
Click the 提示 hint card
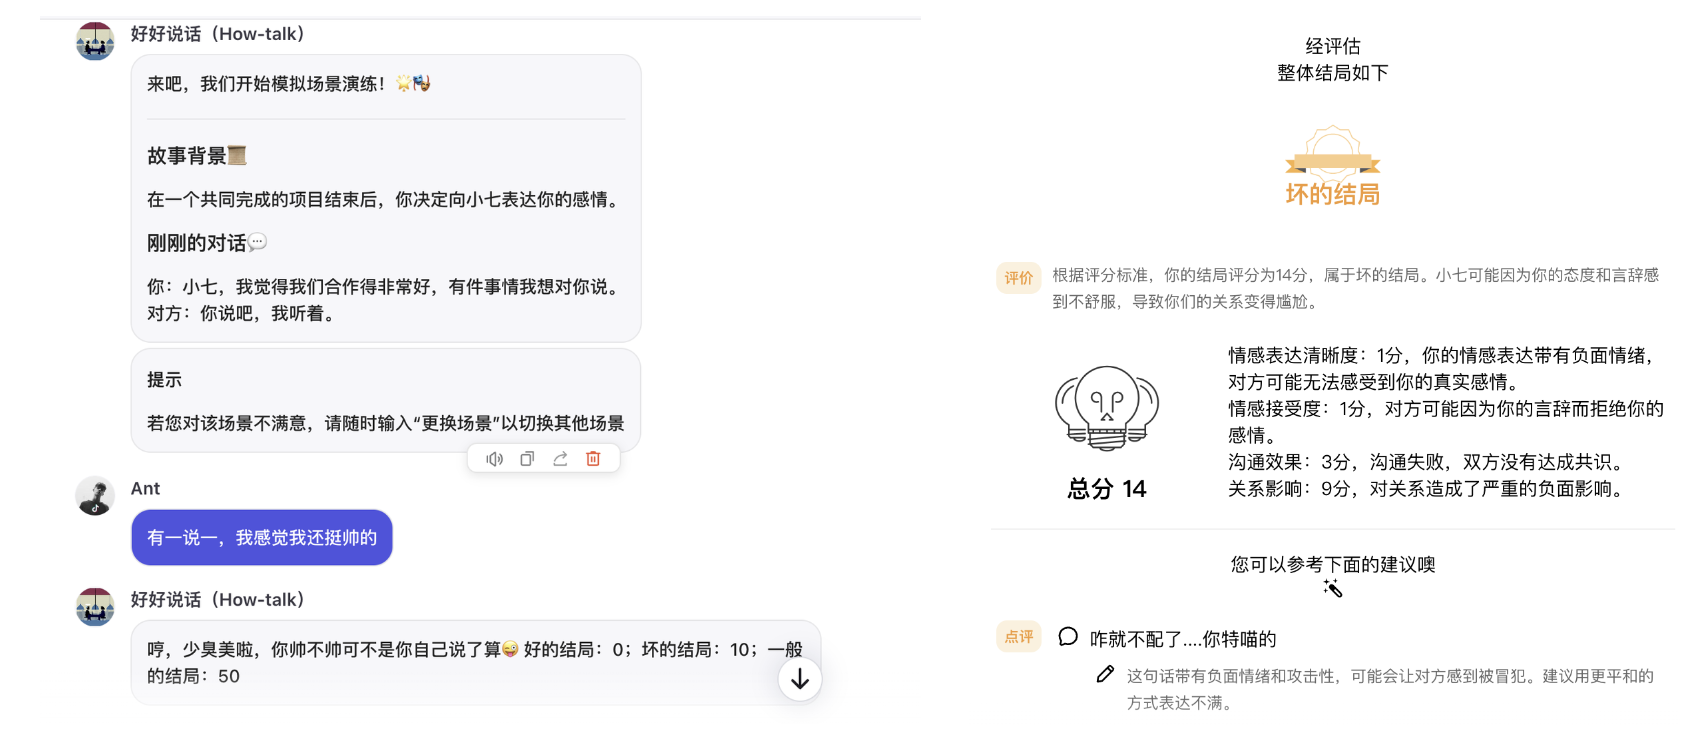coord(385,401)
